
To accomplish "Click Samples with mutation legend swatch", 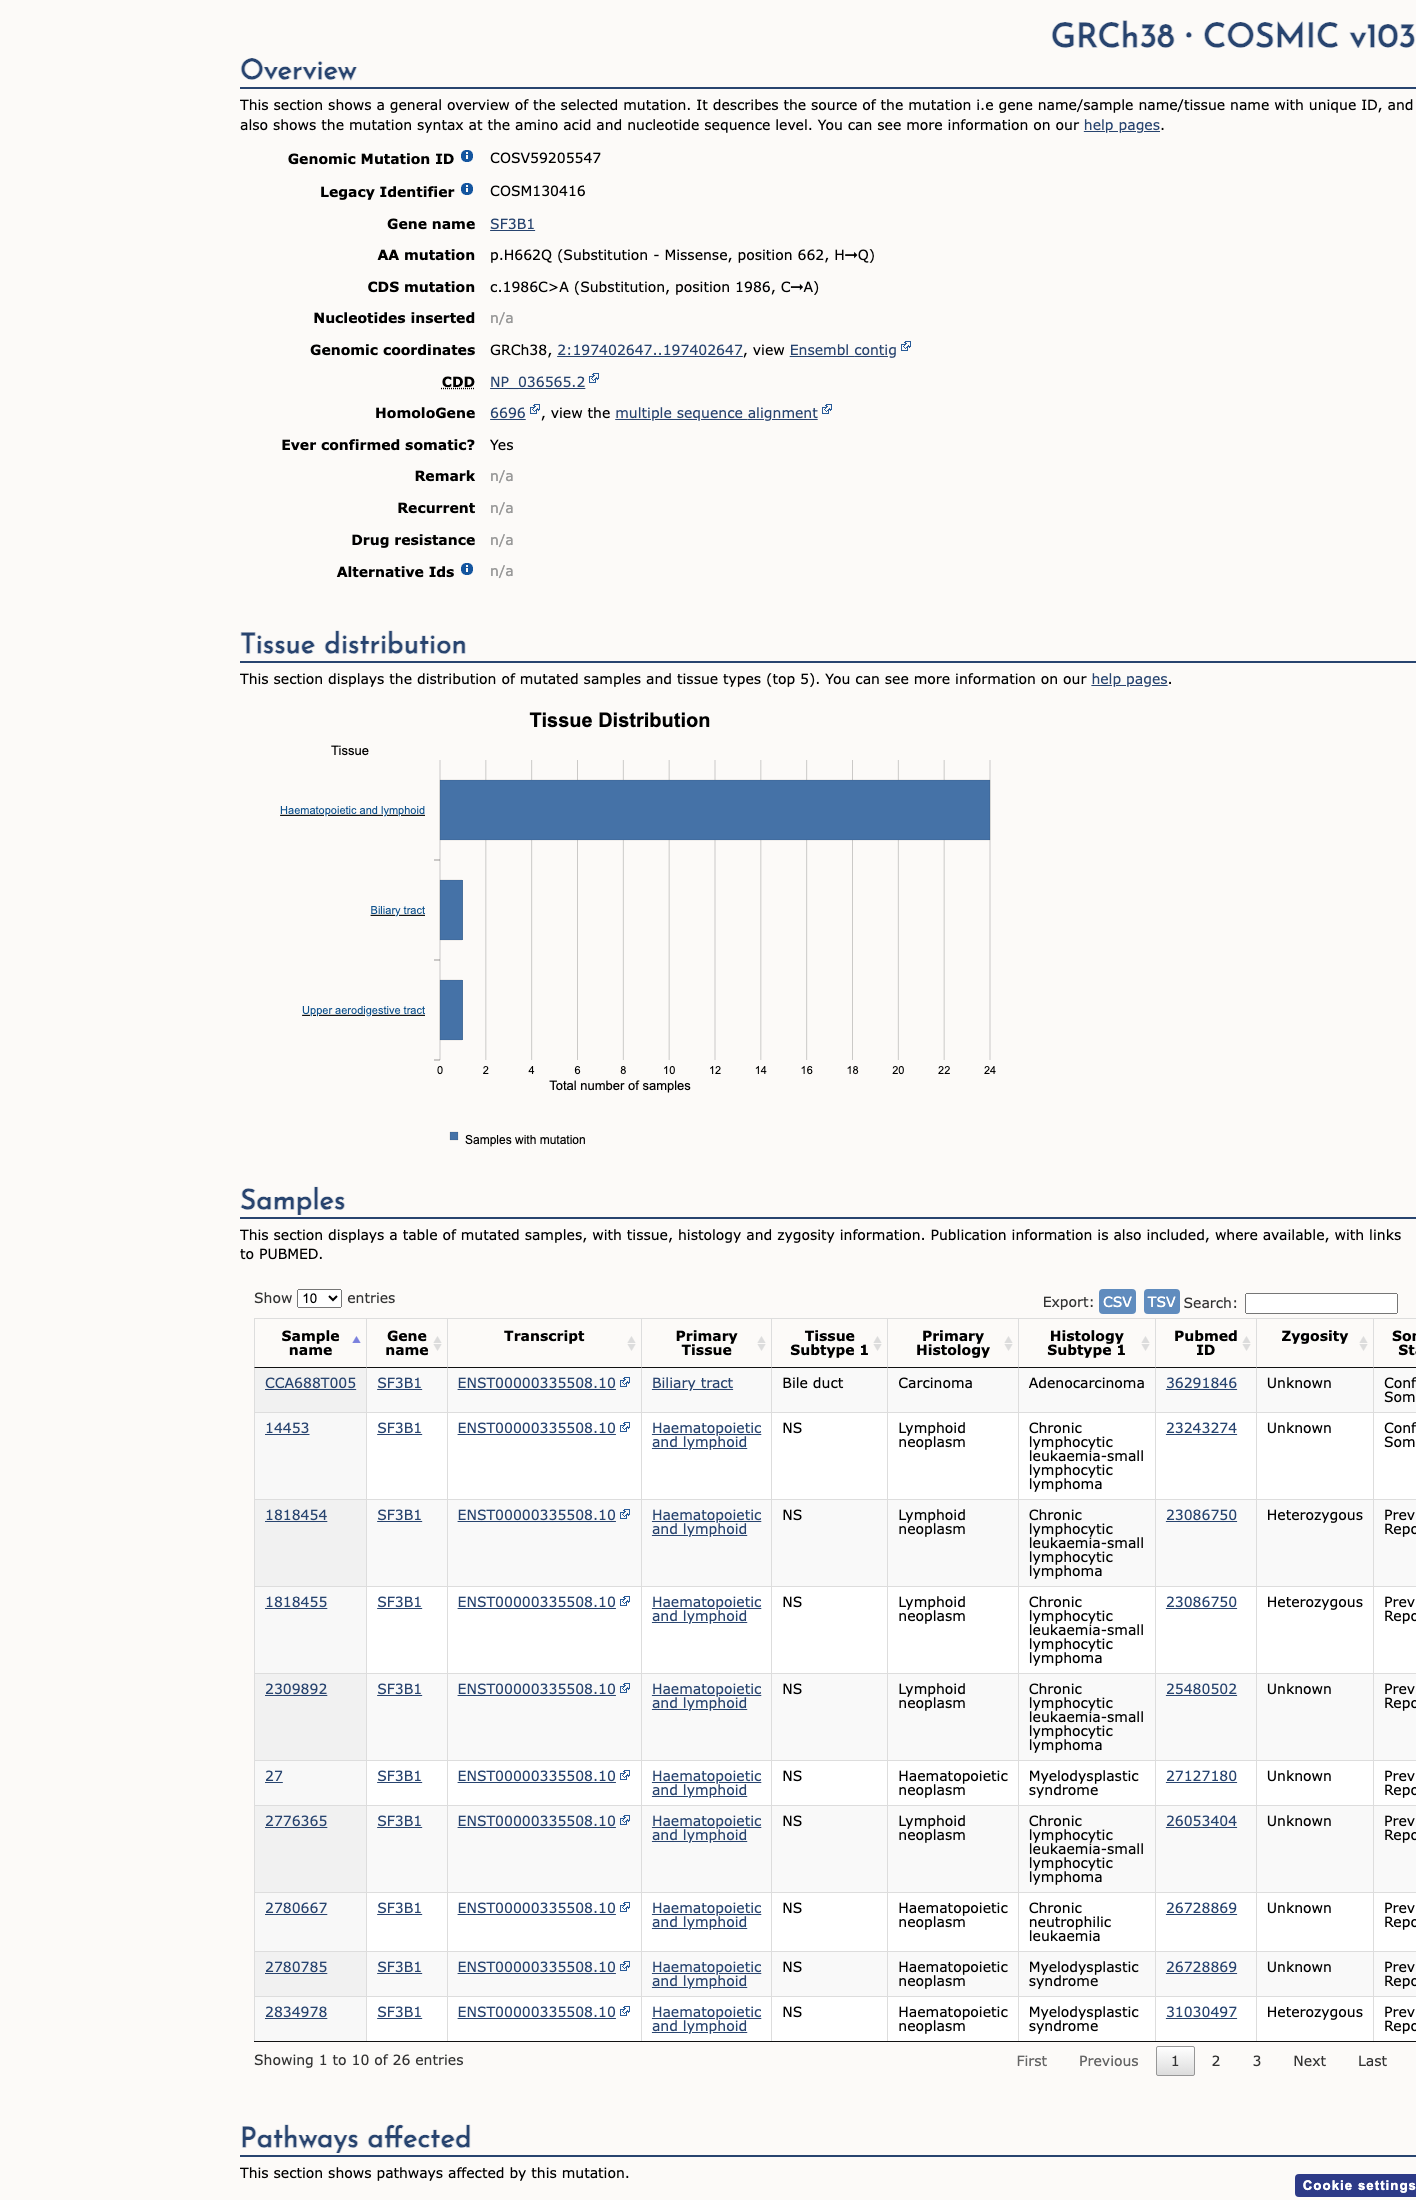I will (454, 1136).
